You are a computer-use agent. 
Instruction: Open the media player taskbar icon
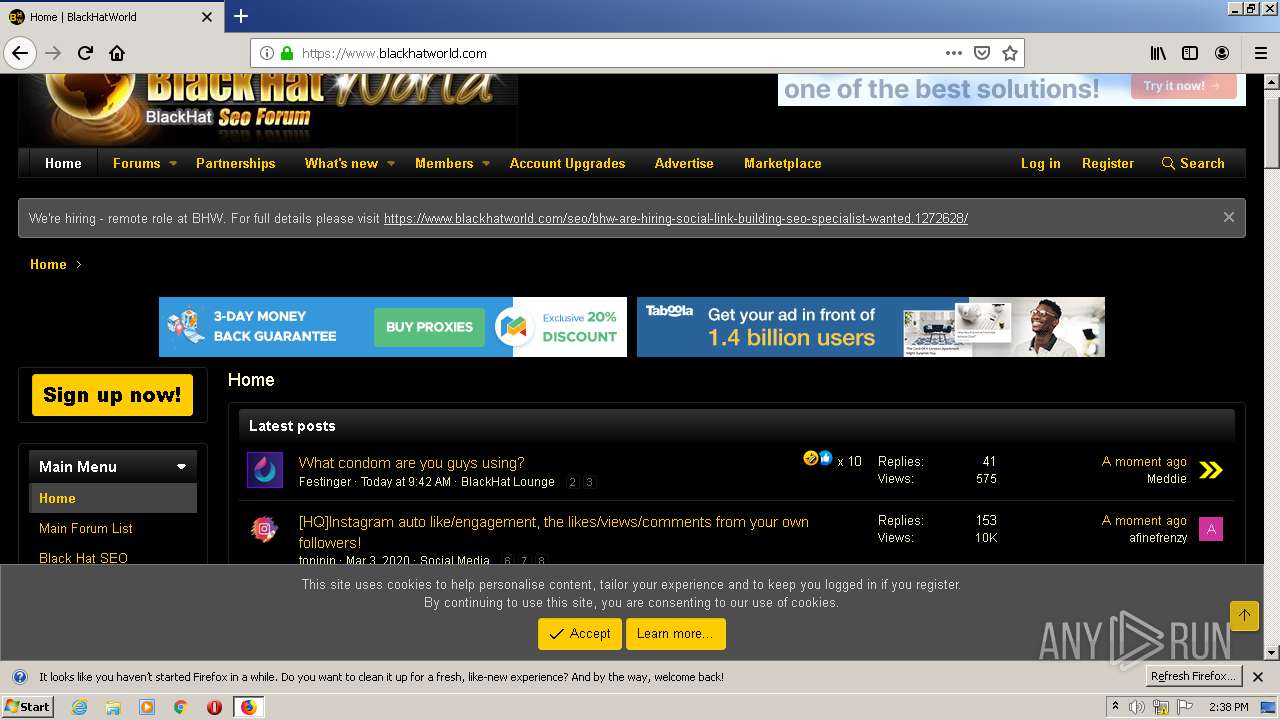point(147,707)
